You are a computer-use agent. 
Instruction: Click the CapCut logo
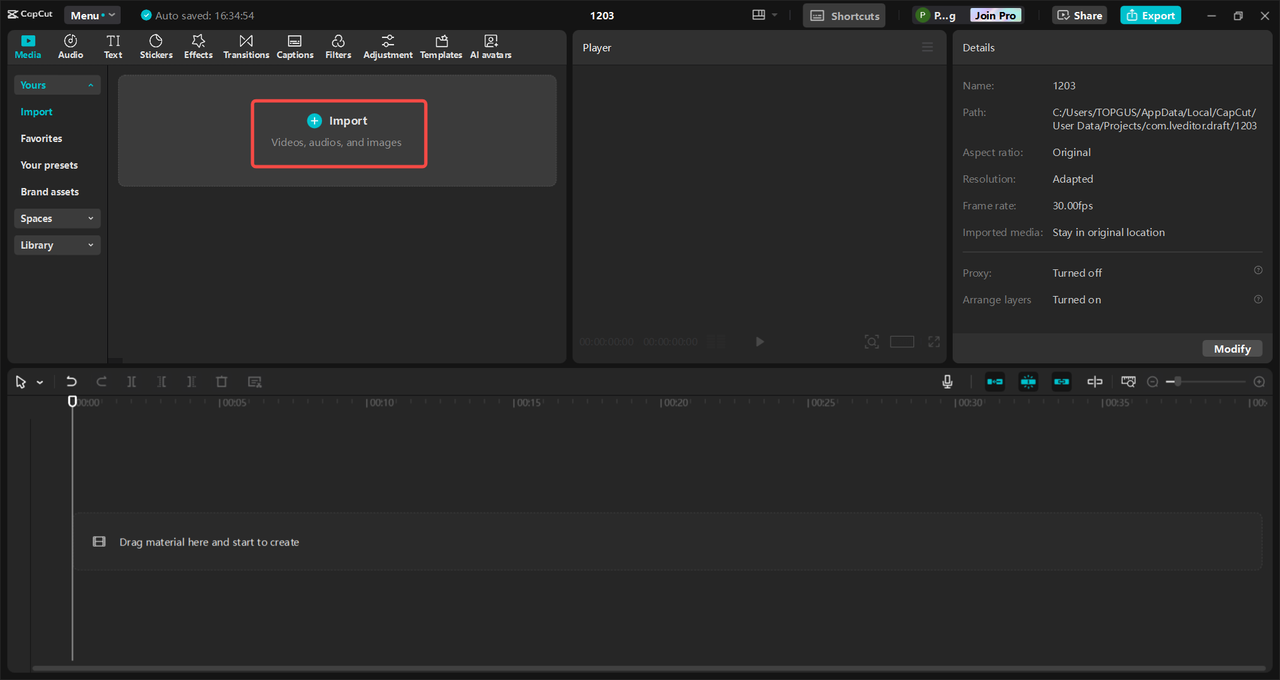pos(29,15)
